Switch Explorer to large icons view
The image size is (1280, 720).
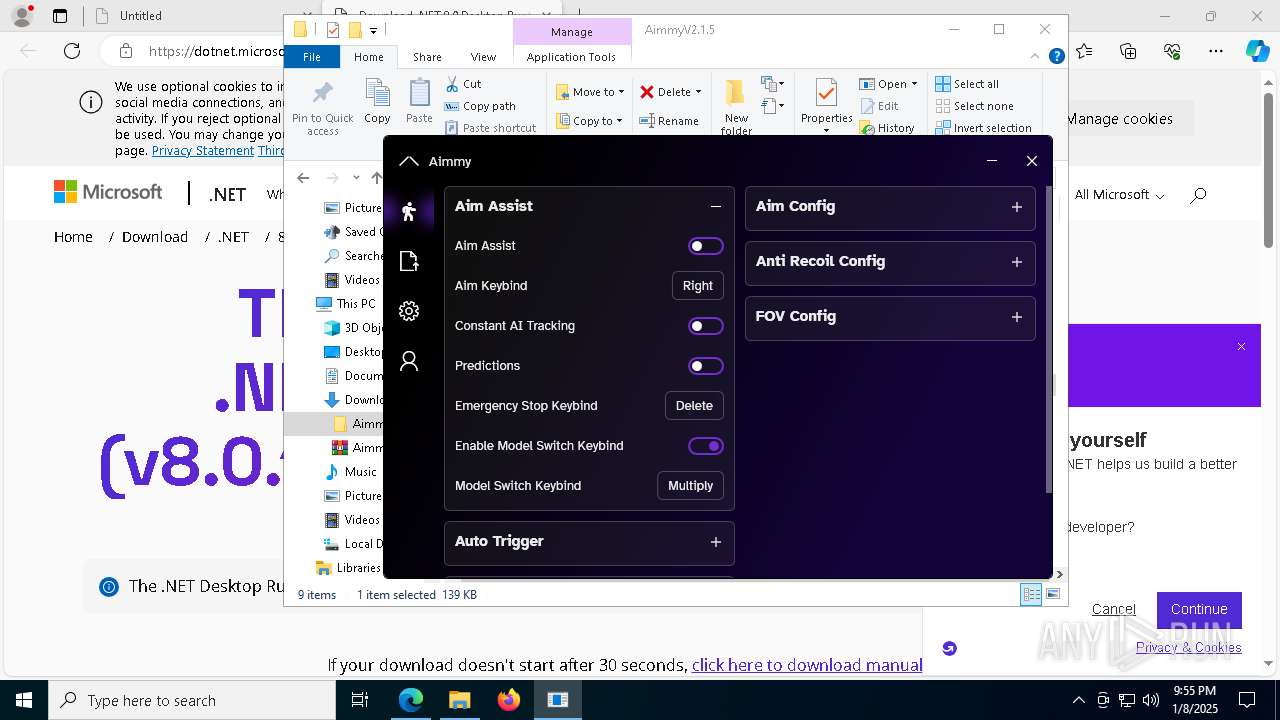(x=1052, y=594)
